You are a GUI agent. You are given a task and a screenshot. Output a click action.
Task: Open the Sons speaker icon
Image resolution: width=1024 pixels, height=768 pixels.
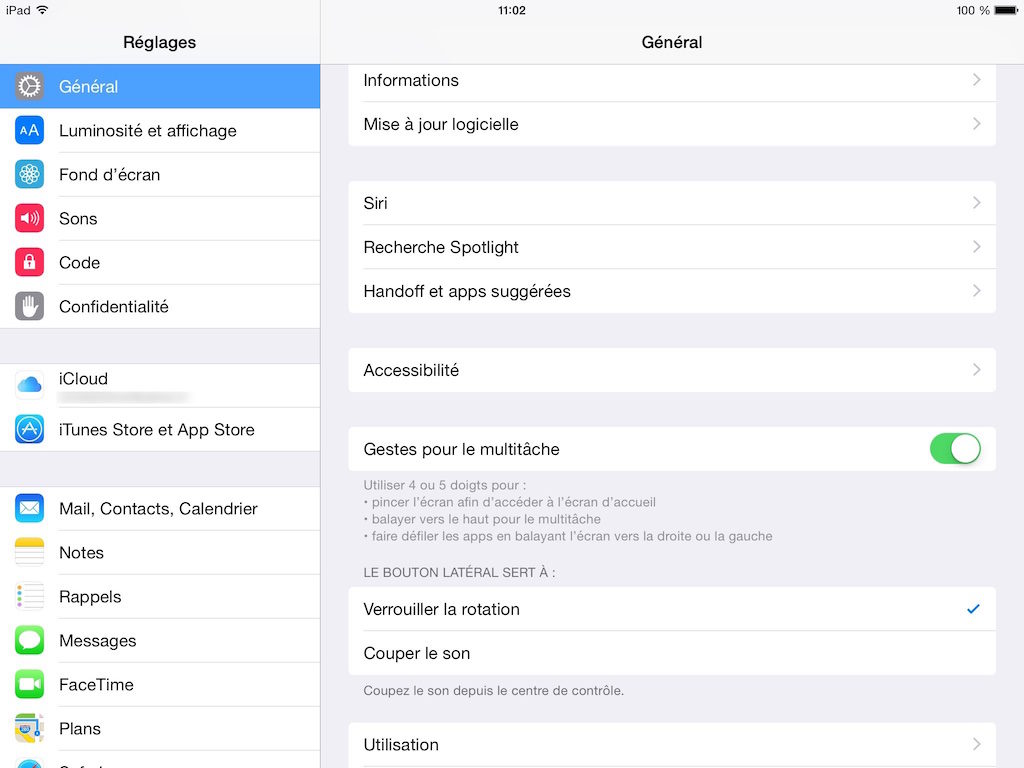pos(29,218)
